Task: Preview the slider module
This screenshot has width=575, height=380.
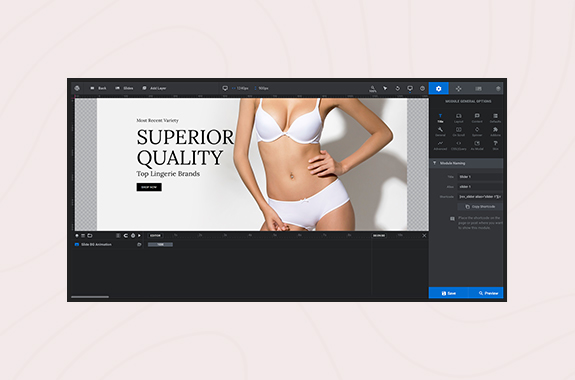Action: pos(486,293)
